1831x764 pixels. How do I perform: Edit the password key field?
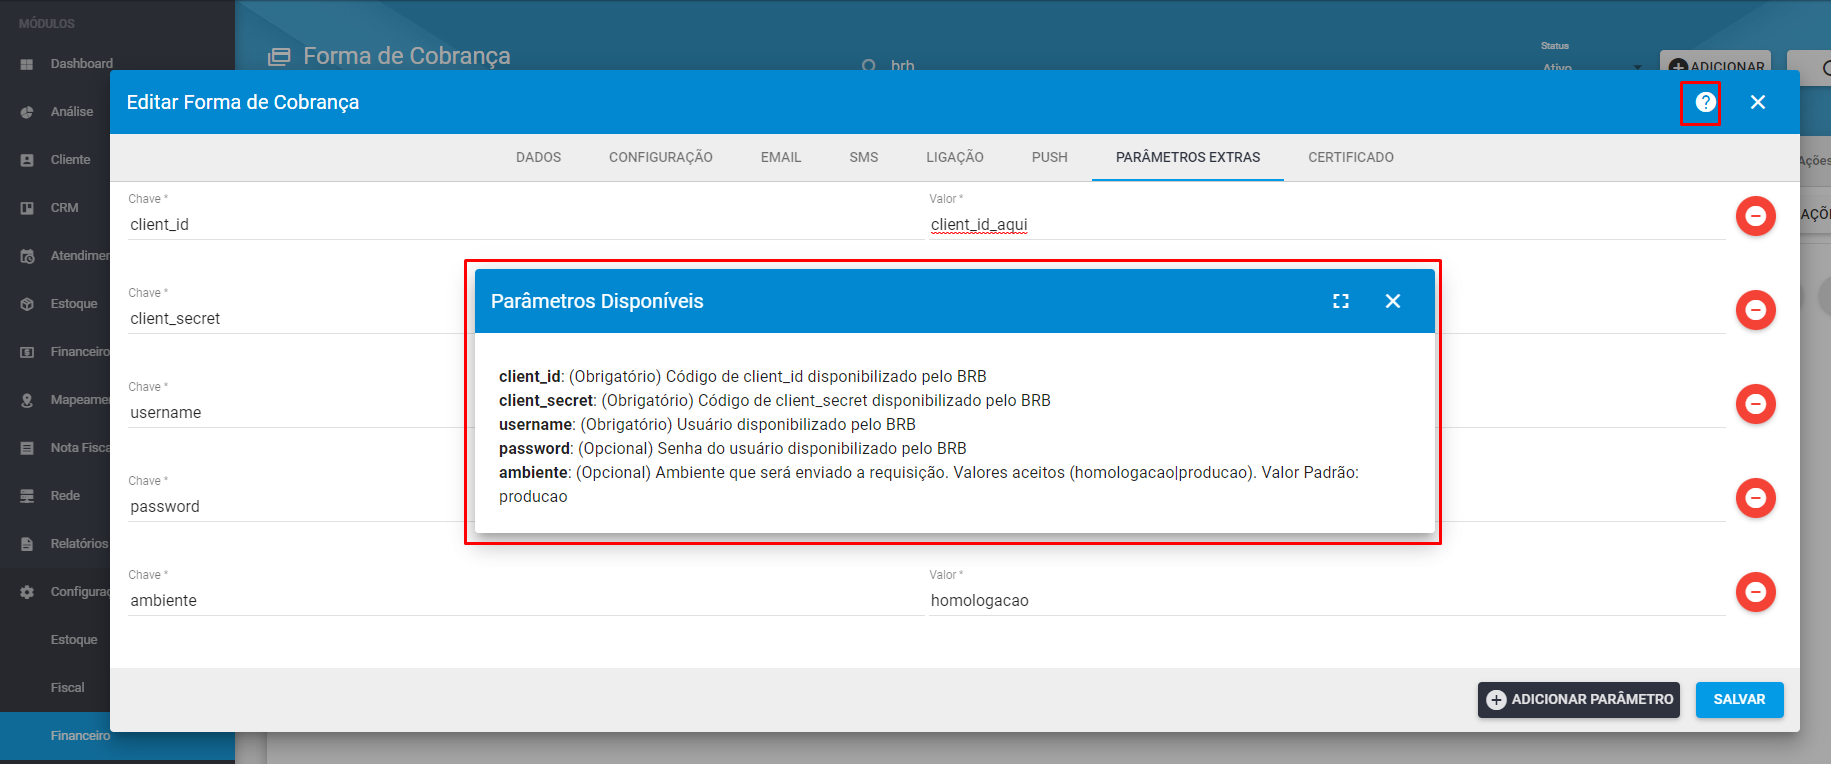tap(298, 506)
